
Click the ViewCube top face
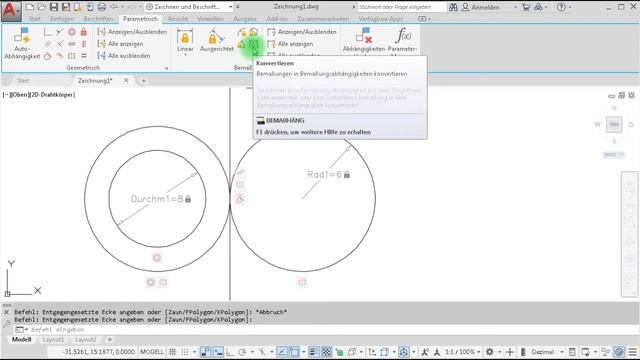(x=614, y=124)
